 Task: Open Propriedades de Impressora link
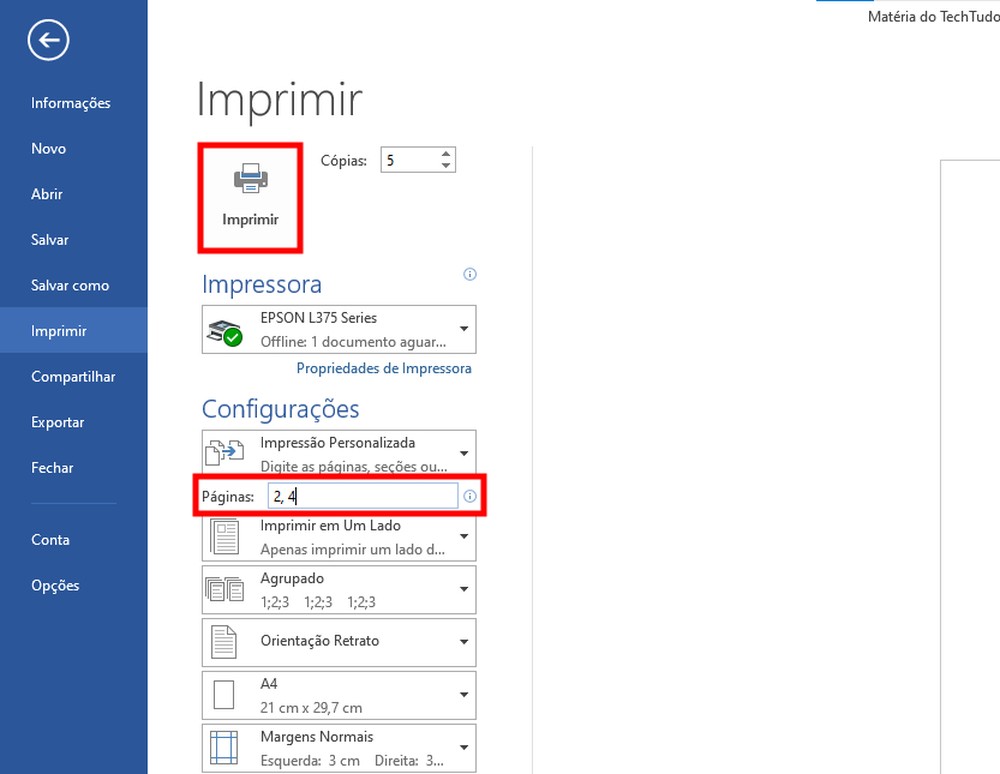coord(383,368)
